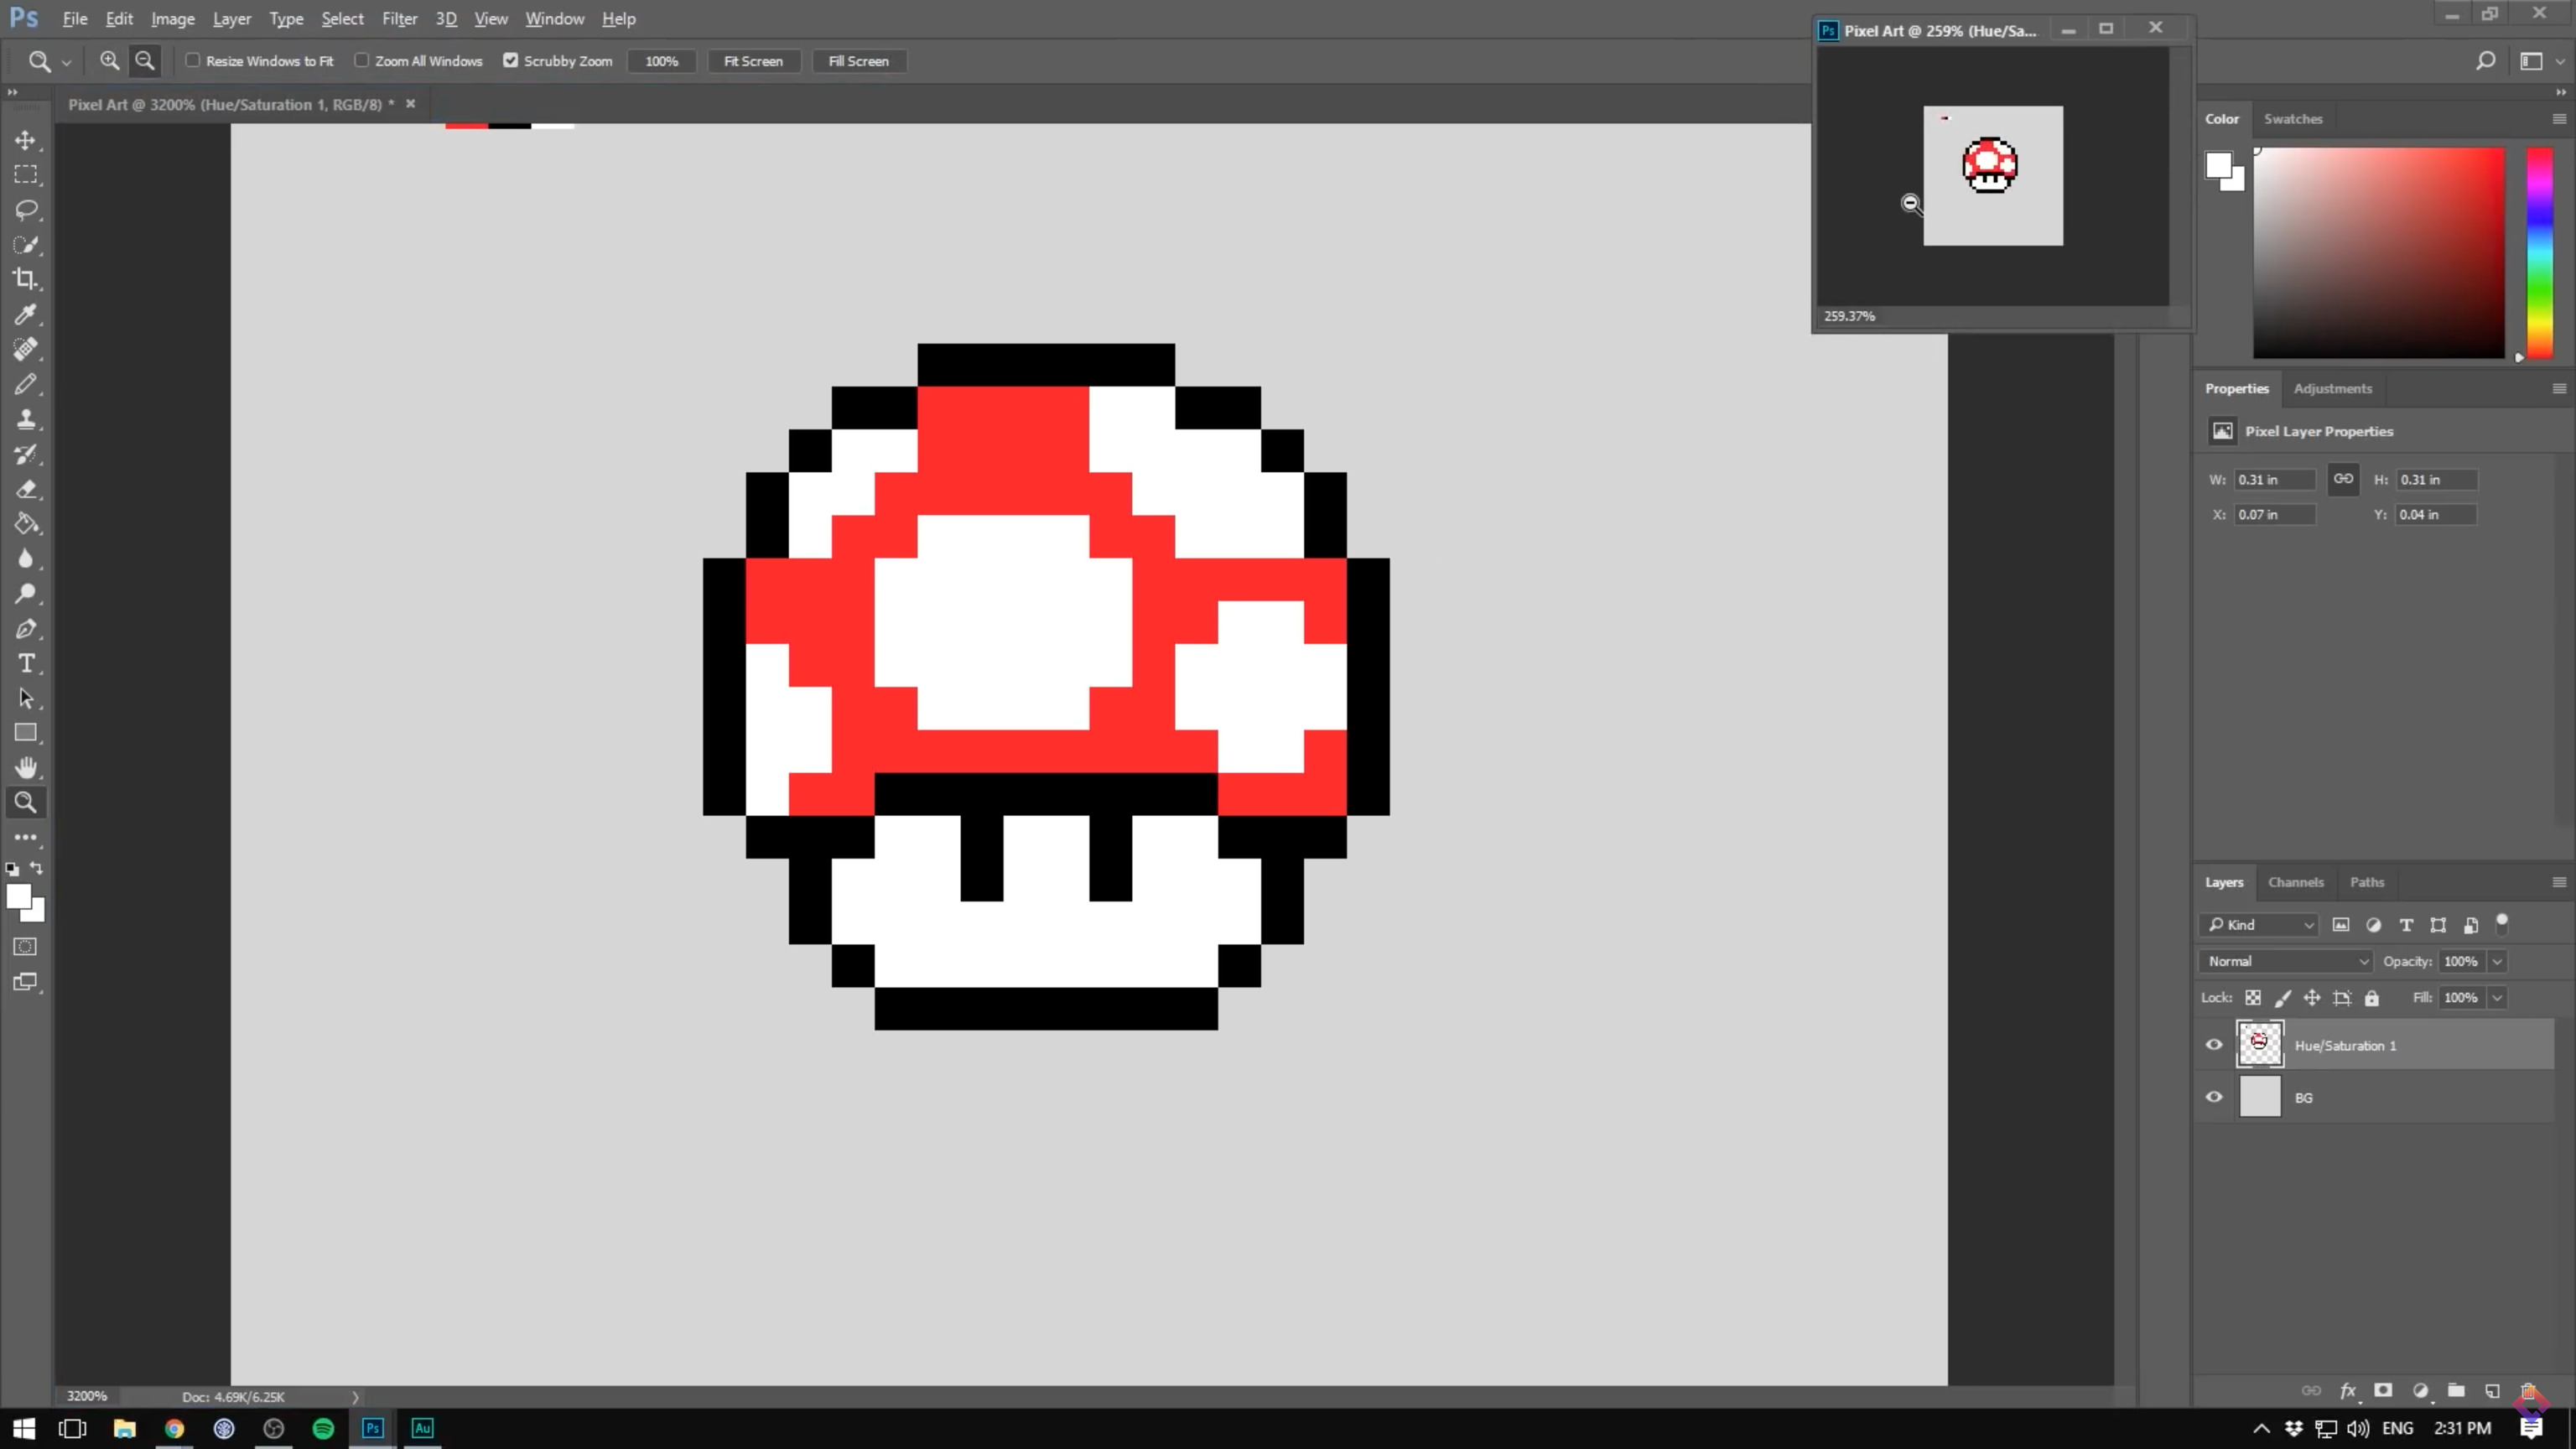Open the Layers panel menu
The image size is (2576, 1449).
2559,882
